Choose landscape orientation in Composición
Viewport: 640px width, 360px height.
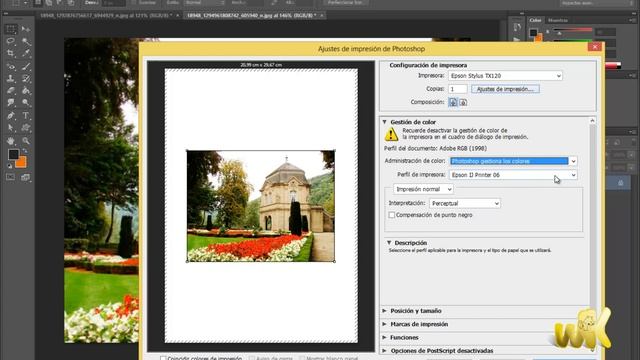(x=463, y=102)
